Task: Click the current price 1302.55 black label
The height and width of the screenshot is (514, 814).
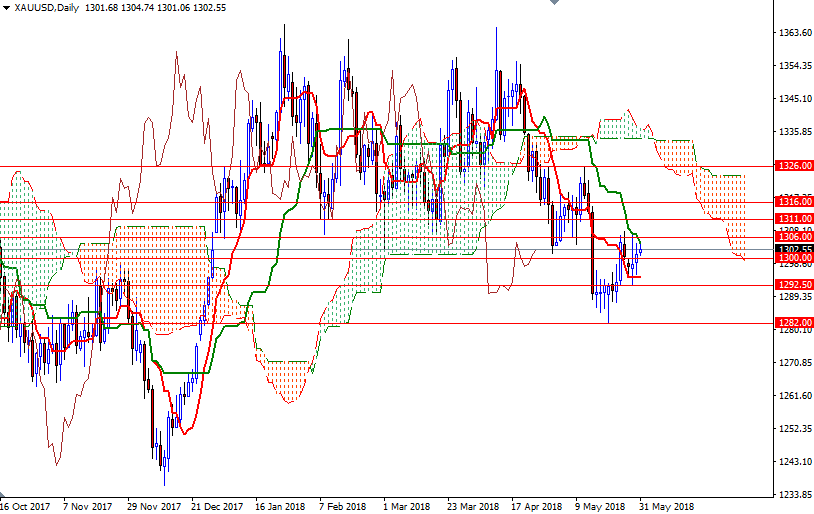Action: coord(793,248)
